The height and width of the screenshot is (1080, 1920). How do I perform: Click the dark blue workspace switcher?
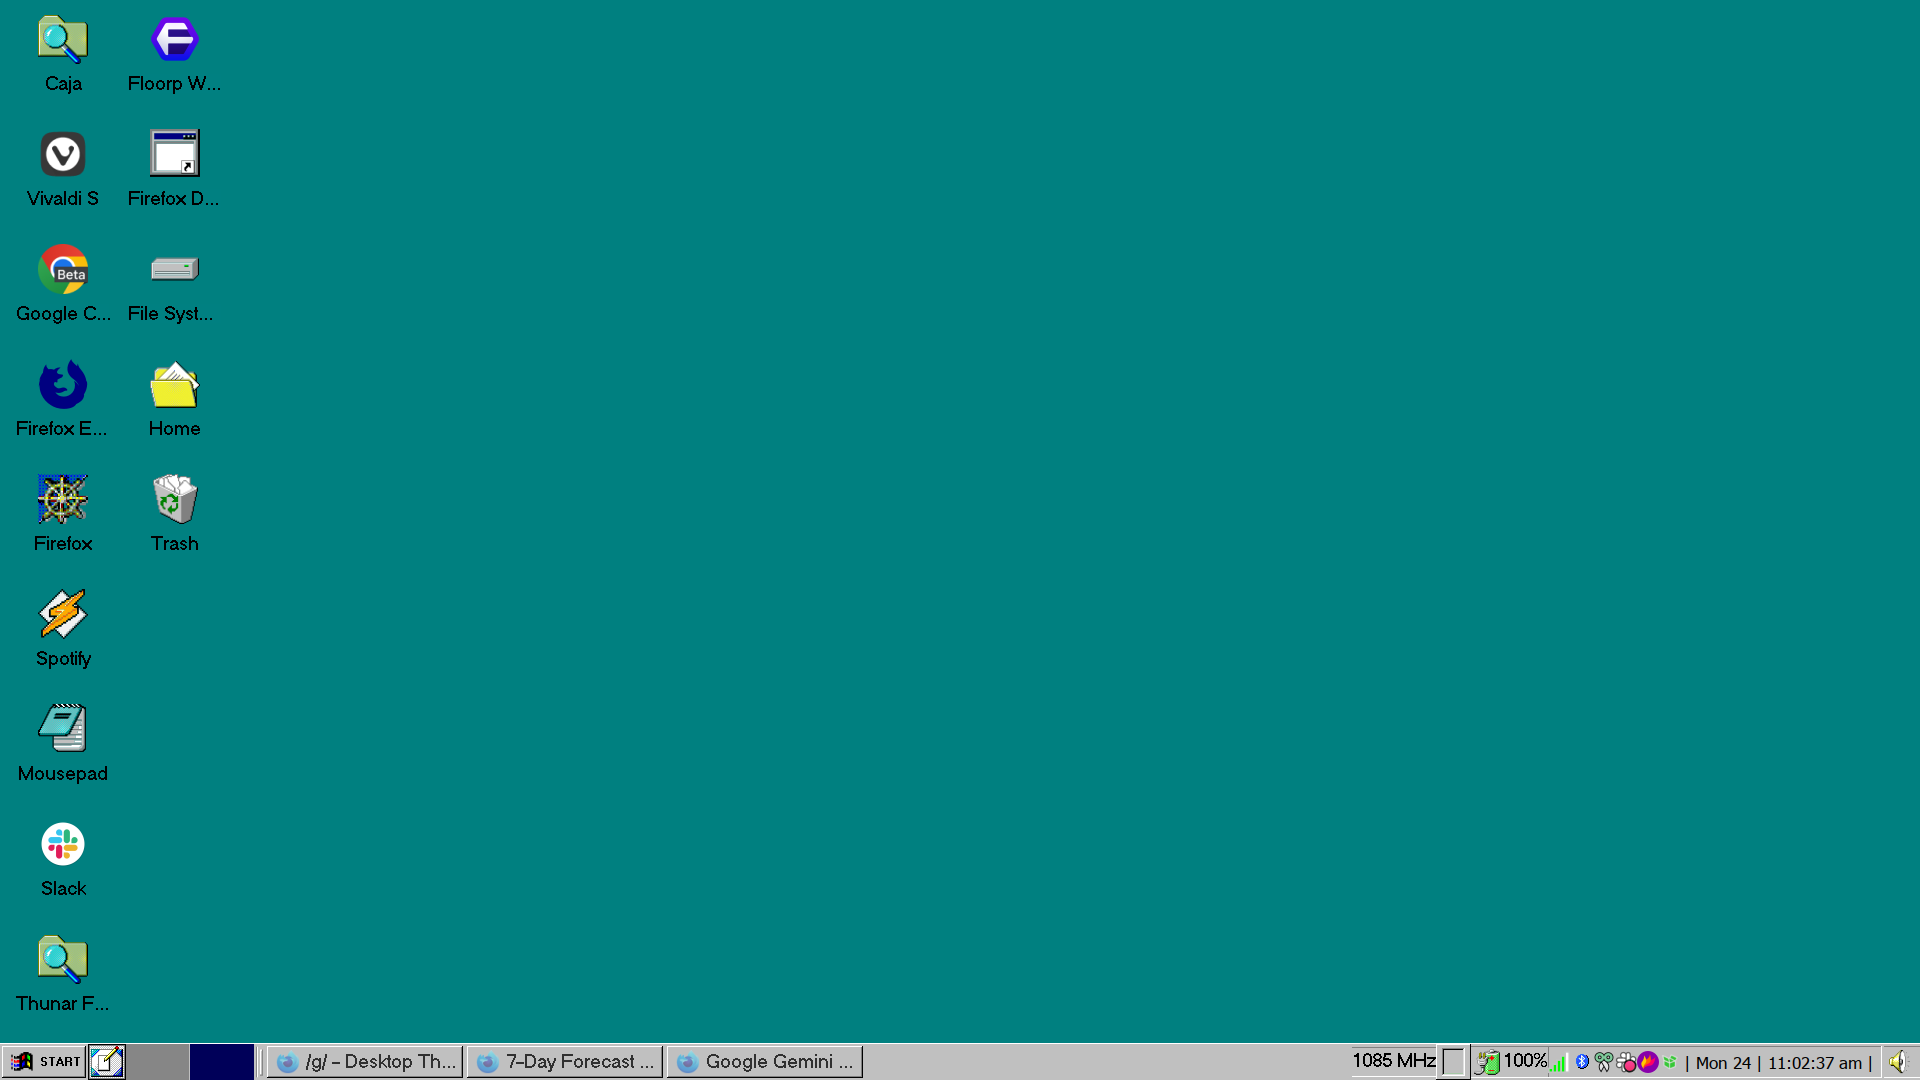(222, 1062)
